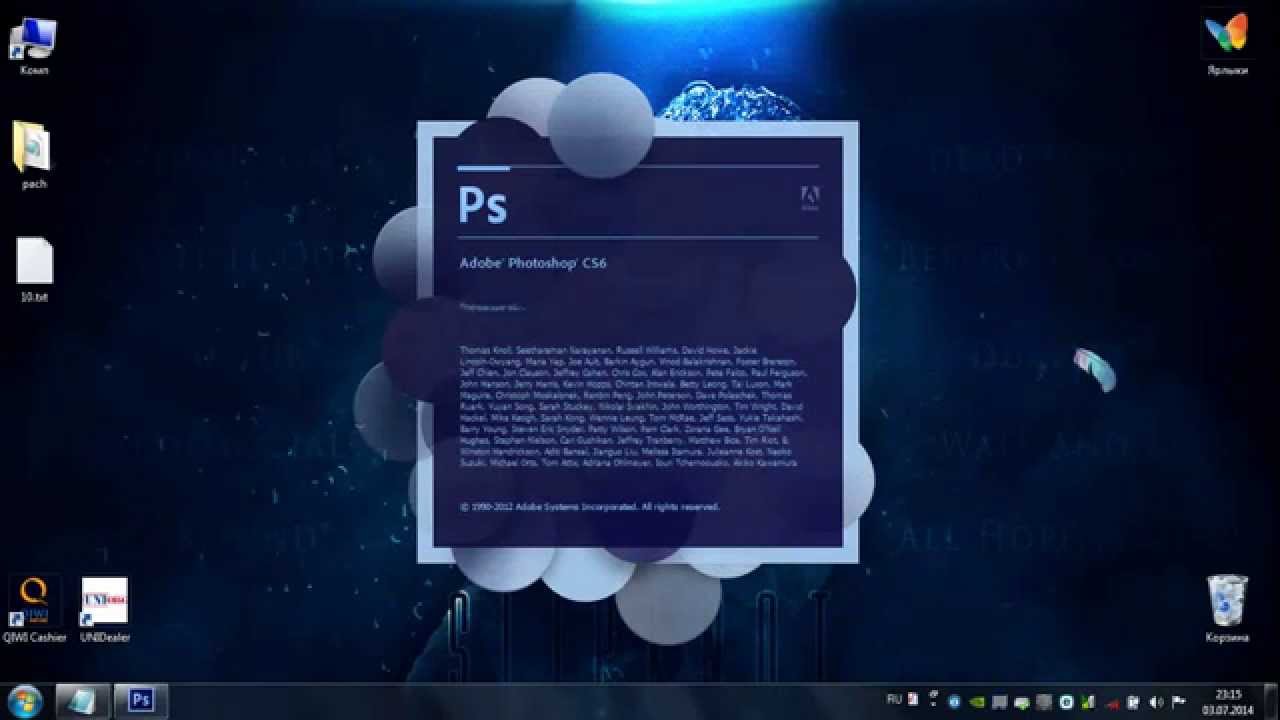
Task: Click the Ps logo on splash screen
Action: click(483, 203)
